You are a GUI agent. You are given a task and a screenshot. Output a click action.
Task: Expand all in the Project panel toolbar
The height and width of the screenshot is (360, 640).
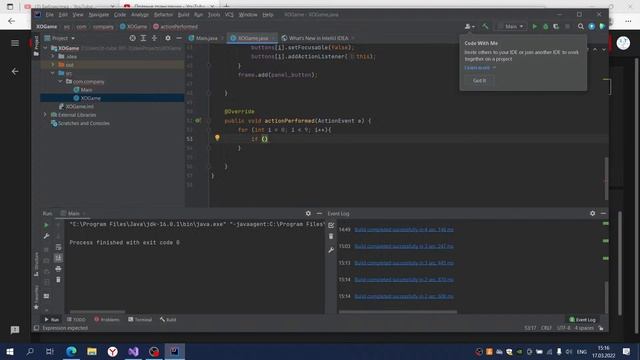143,38
